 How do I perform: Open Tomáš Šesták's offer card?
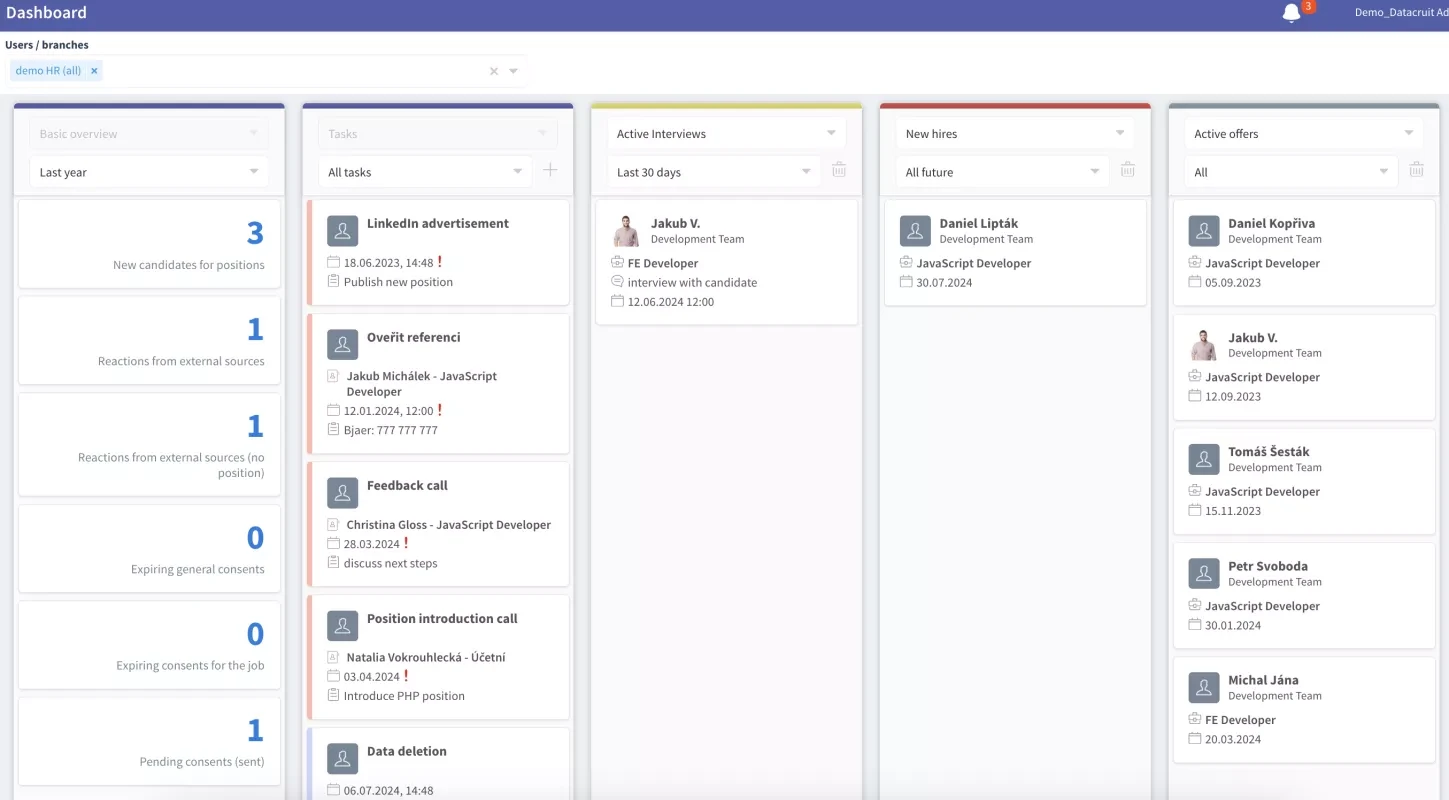pos(1303,480)
